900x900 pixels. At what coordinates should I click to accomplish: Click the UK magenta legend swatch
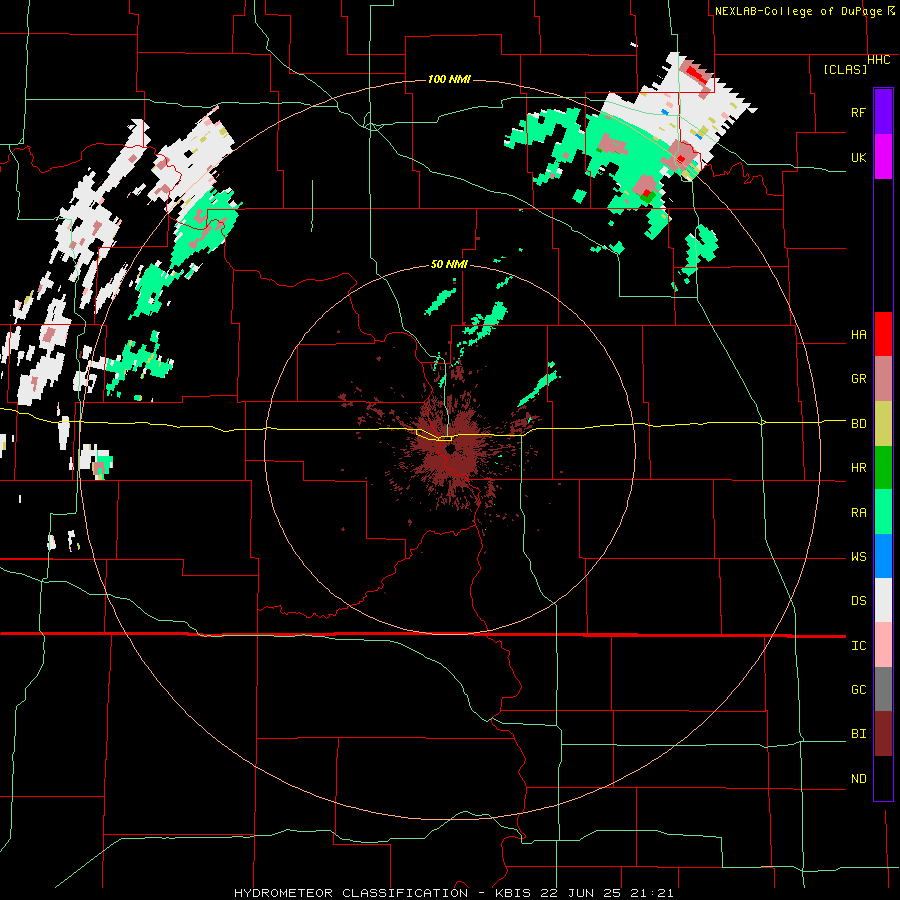(x=883, y=157)
